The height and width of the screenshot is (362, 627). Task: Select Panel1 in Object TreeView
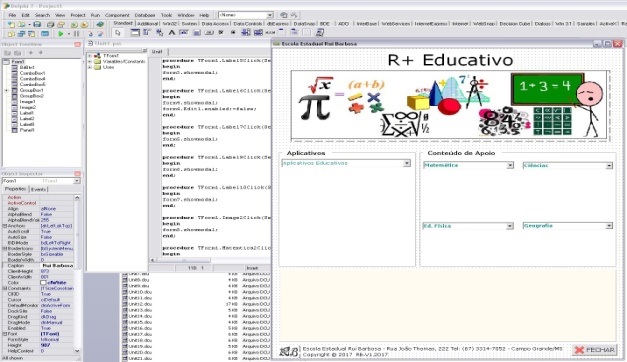point(27,130)
